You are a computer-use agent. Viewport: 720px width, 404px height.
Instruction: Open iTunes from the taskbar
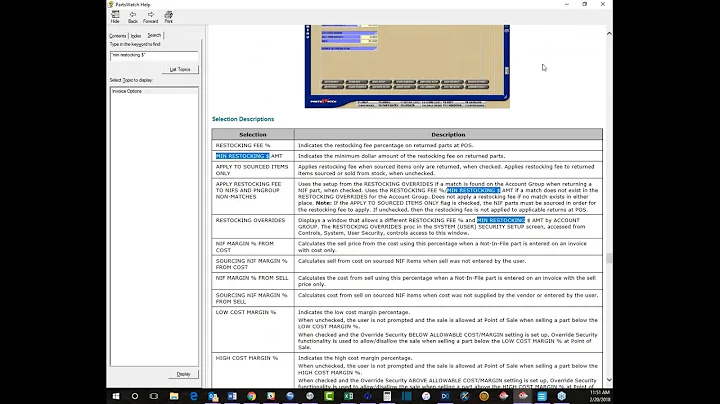tap(426, 396)
